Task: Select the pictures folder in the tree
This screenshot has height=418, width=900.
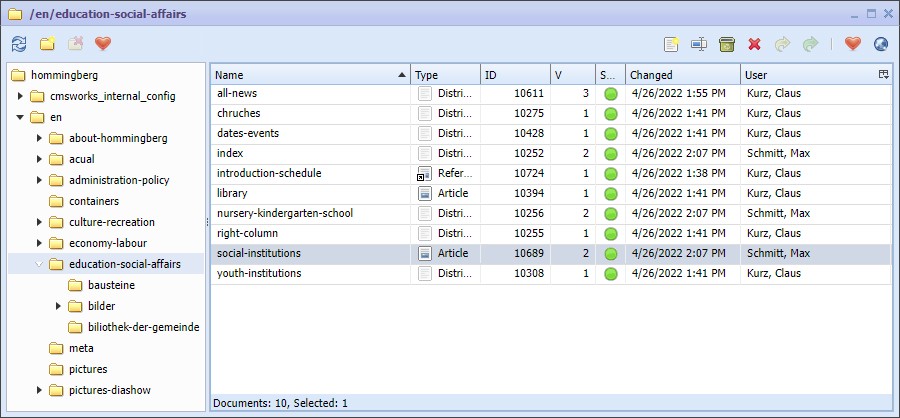Action: coord(88,369)
